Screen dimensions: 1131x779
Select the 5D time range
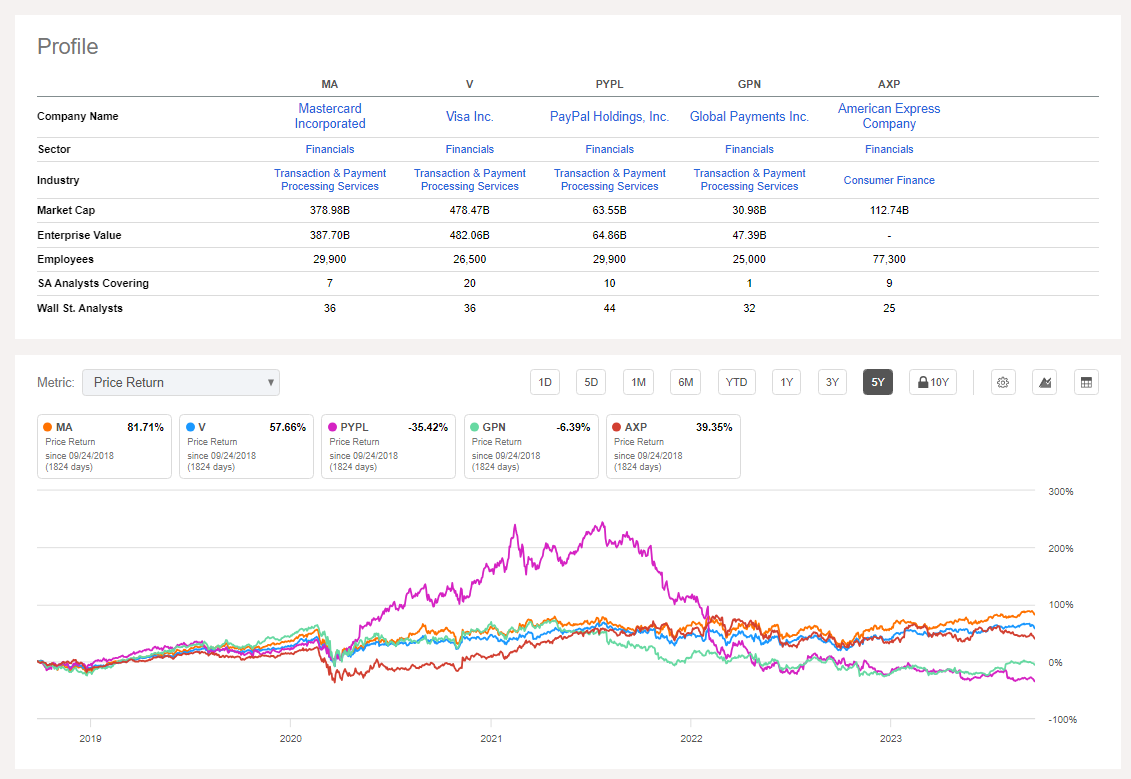(591, 382)
